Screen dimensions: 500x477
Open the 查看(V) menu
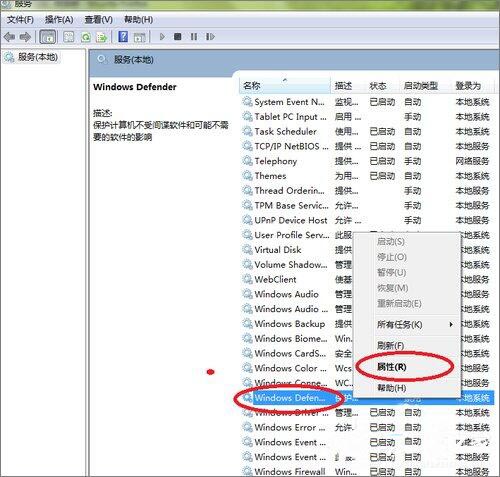[x=98, y=20]
